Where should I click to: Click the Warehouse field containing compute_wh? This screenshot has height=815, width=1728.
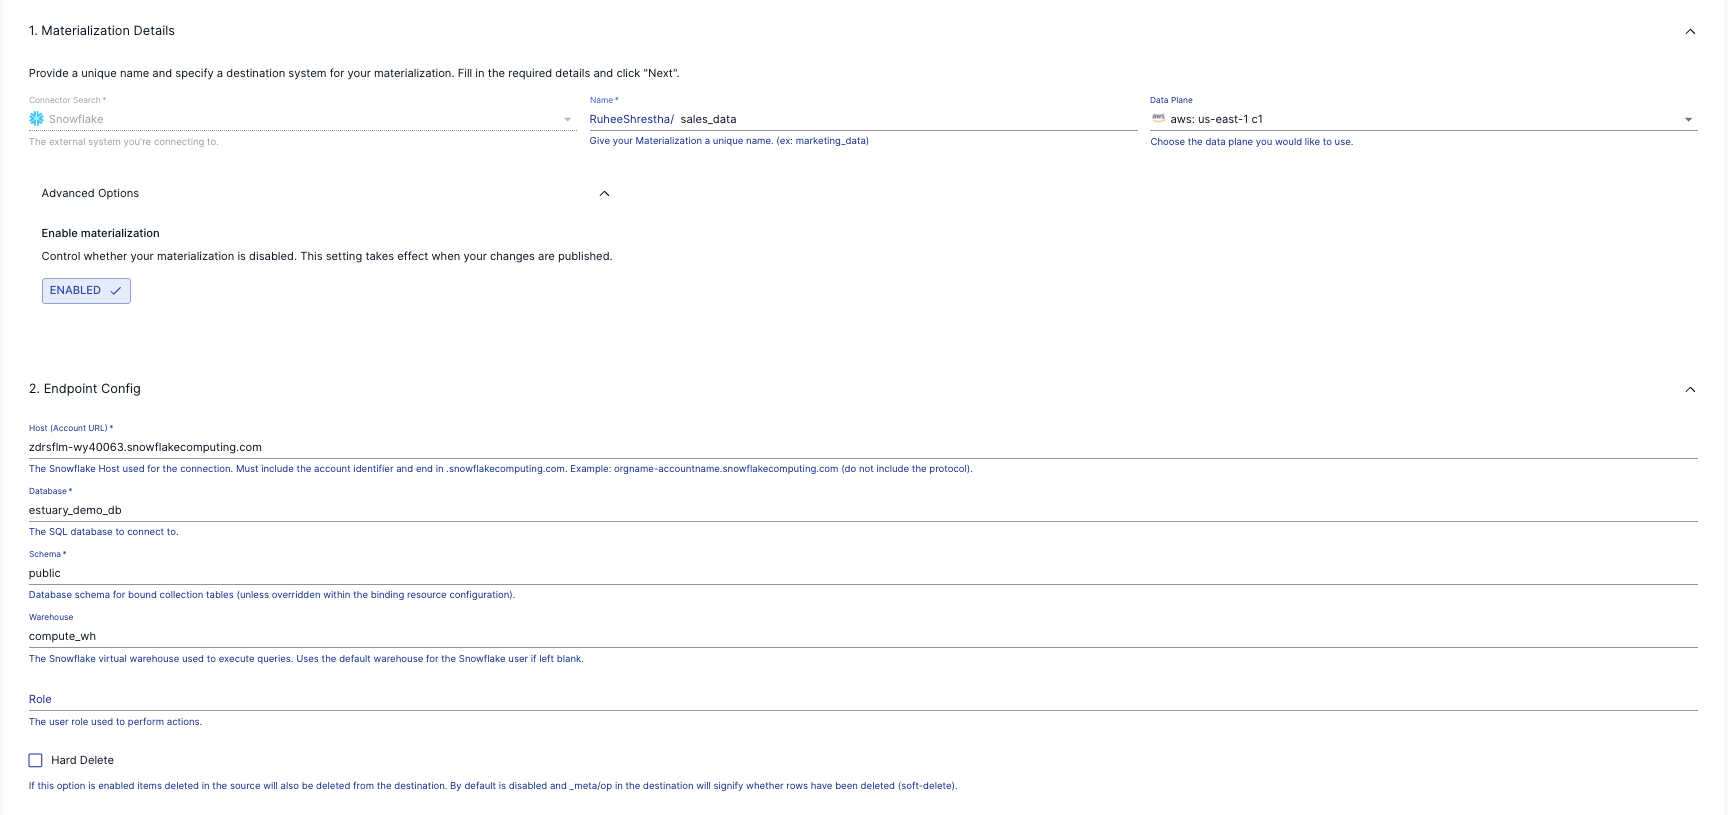point(860,636)
